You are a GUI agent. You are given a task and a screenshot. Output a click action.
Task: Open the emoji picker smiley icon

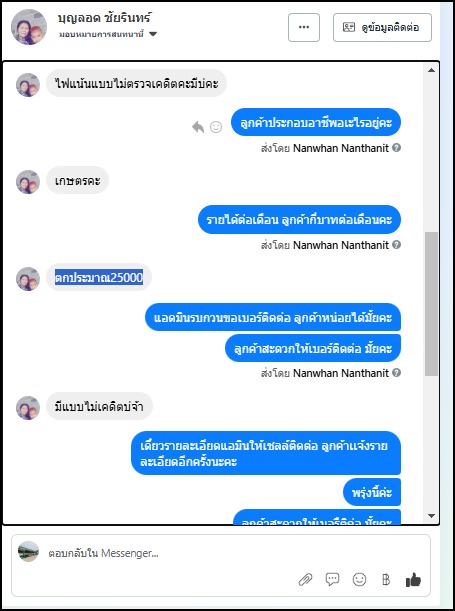tap(359, 579)
